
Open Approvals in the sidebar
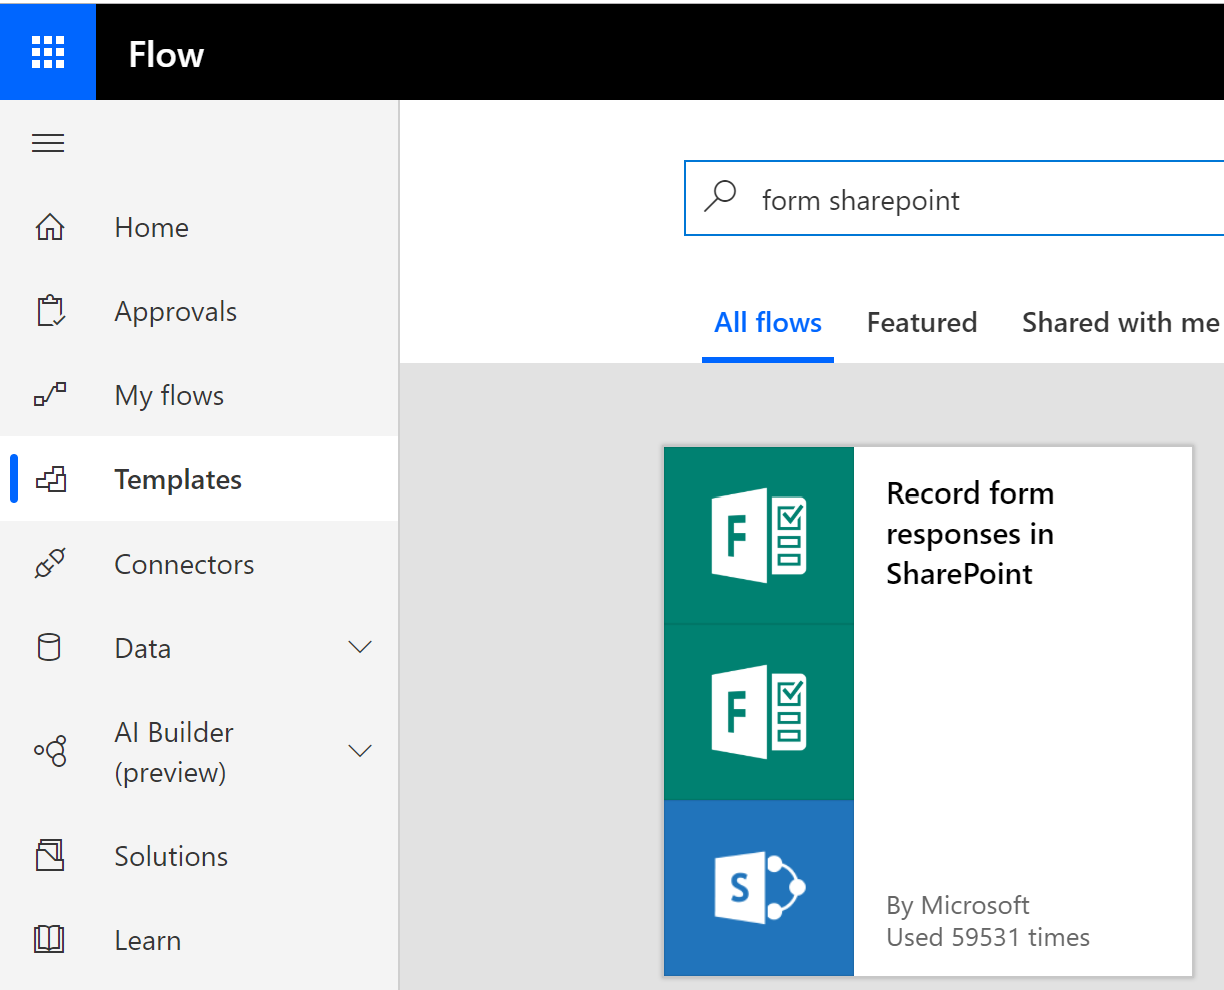(199, 311)
